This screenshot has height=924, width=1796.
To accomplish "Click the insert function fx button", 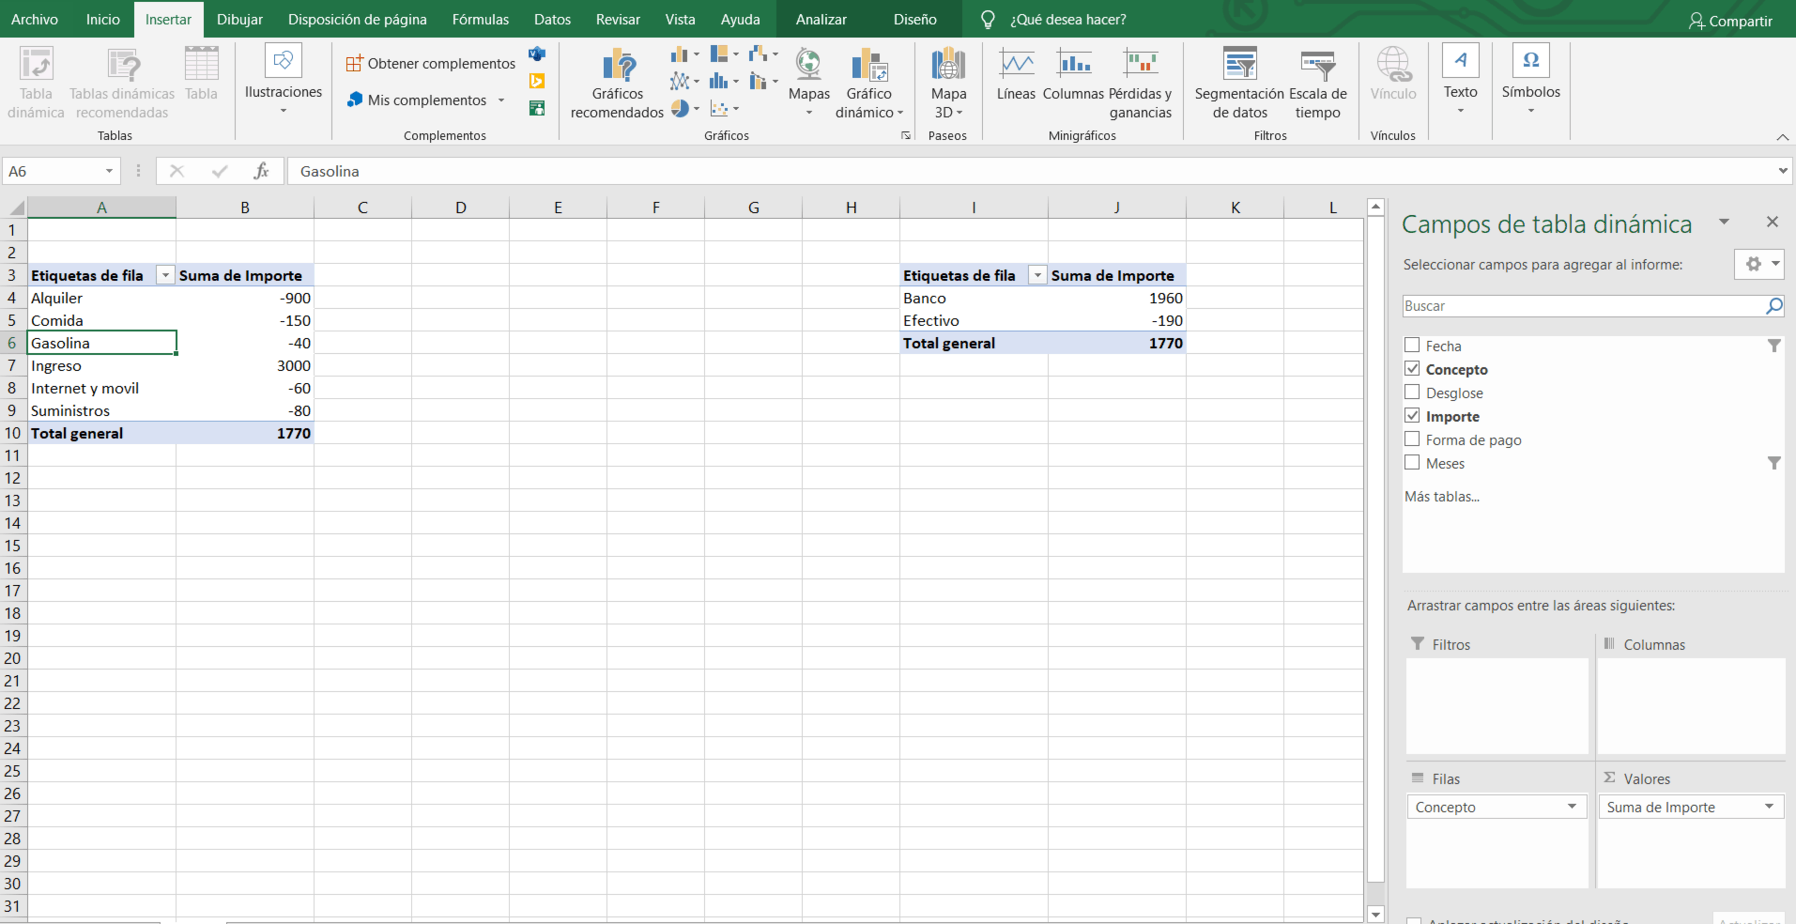I will pos(261,171).
